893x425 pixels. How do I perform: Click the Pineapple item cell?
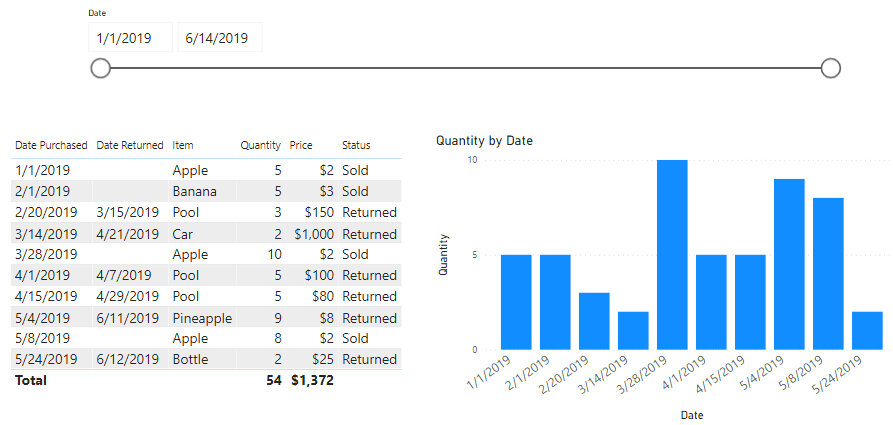(202, 318)
